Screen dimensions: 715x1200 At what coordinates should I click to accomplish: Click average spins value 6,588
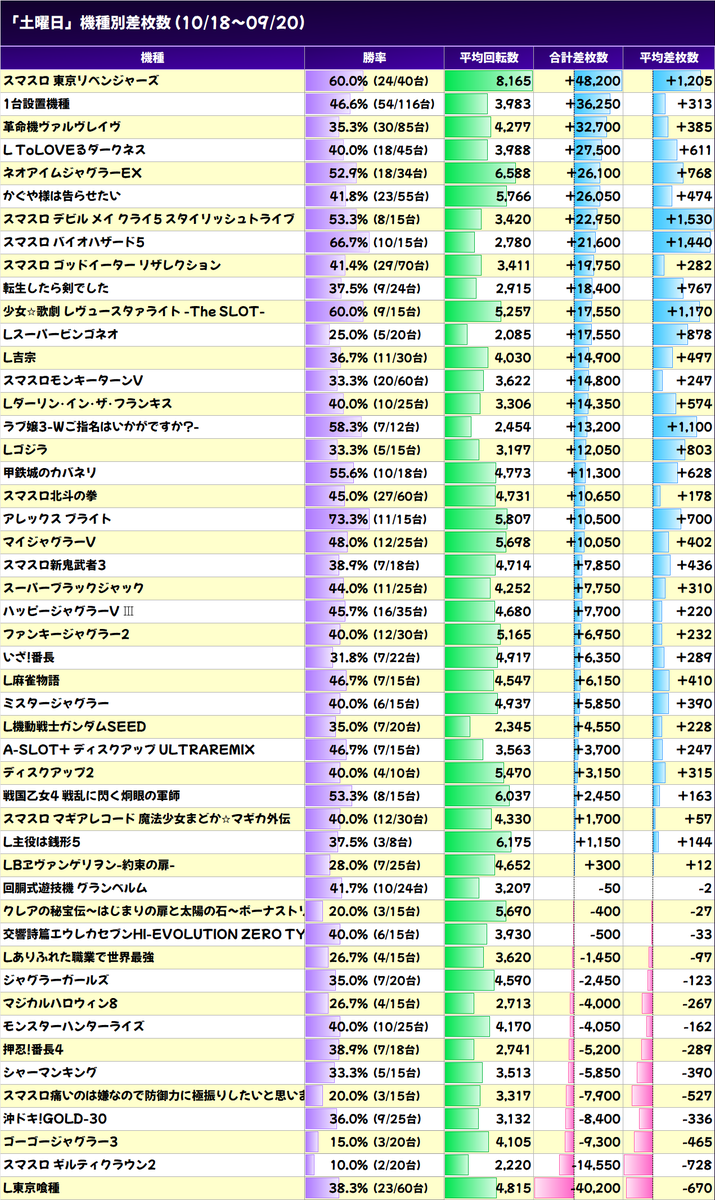tap(513, 172)
